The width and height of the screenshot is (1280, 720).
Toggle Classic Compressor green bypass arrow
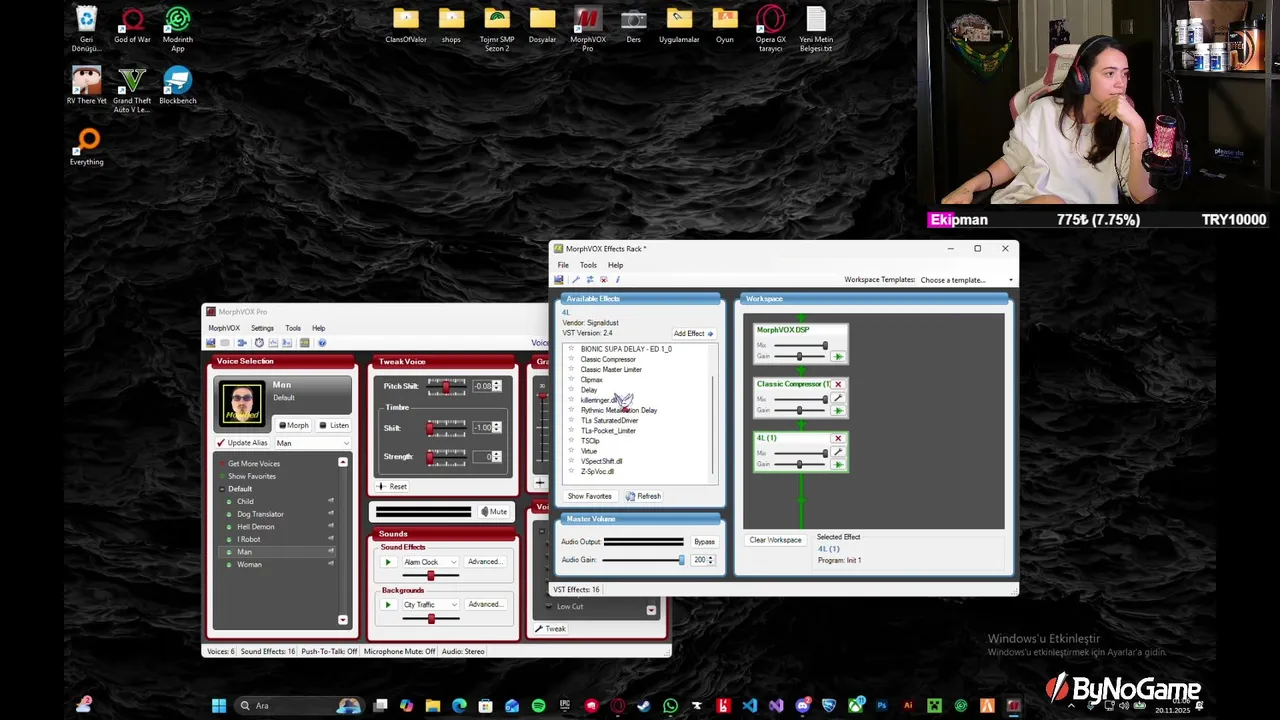tap(838, 410)
